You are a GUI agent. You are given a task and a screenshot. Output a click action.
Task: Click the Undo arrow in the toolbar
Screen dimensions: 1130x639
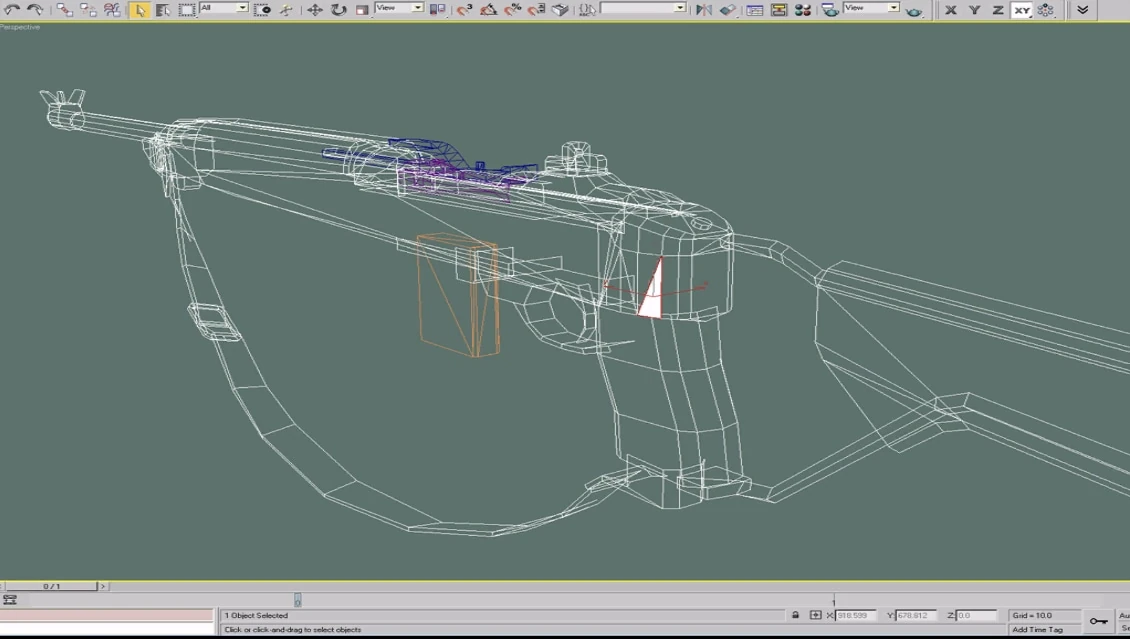(x=11, y=9)
